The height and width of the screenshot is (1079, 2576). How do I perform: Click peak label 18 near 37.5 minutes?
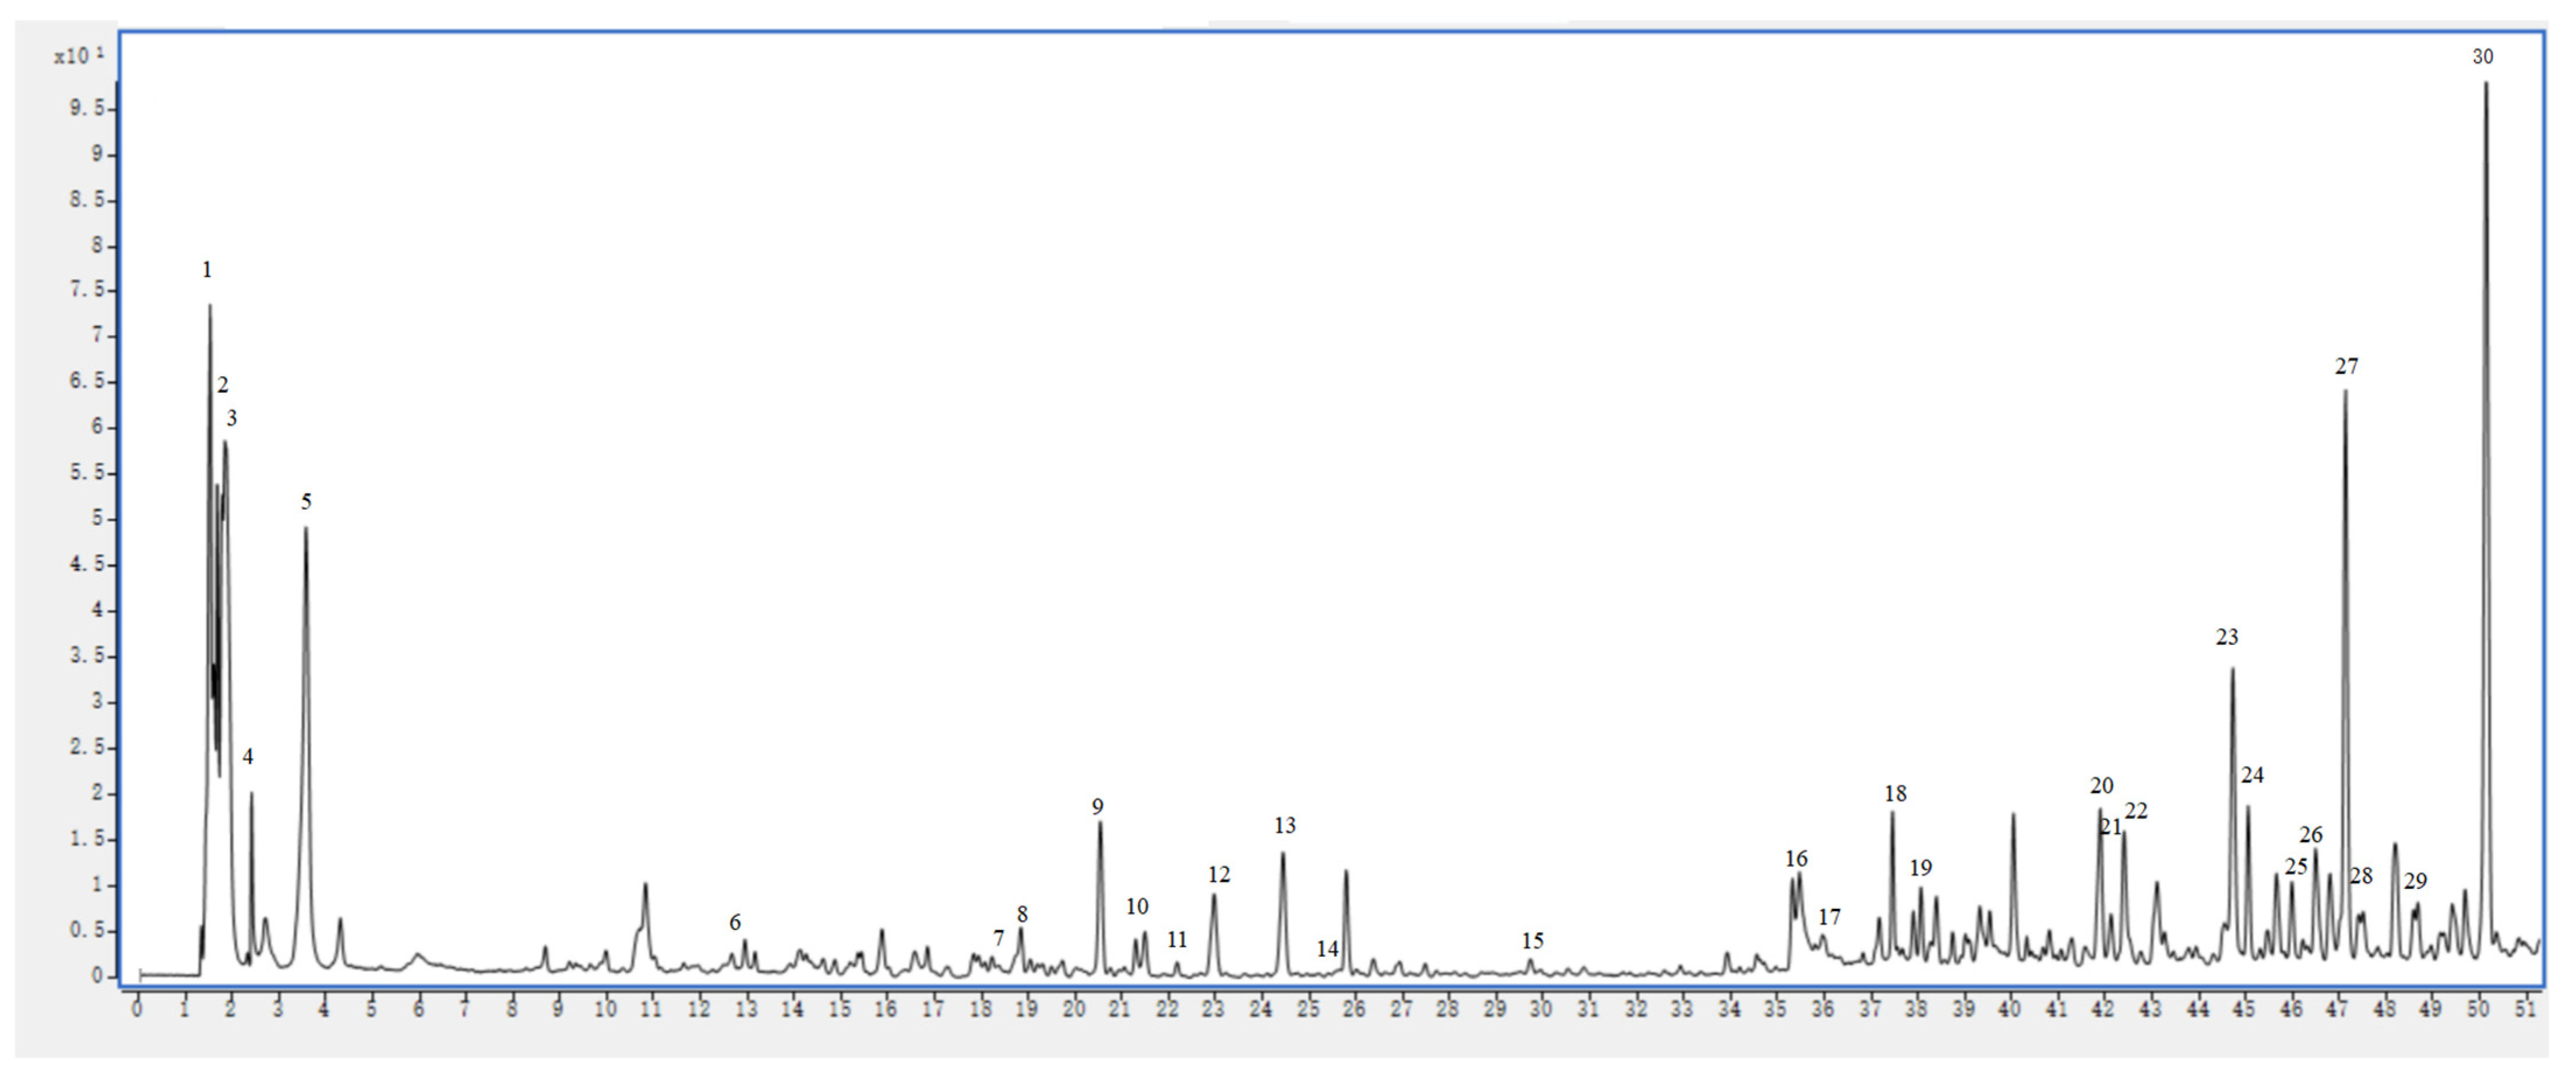click(x=1895, y=794)
